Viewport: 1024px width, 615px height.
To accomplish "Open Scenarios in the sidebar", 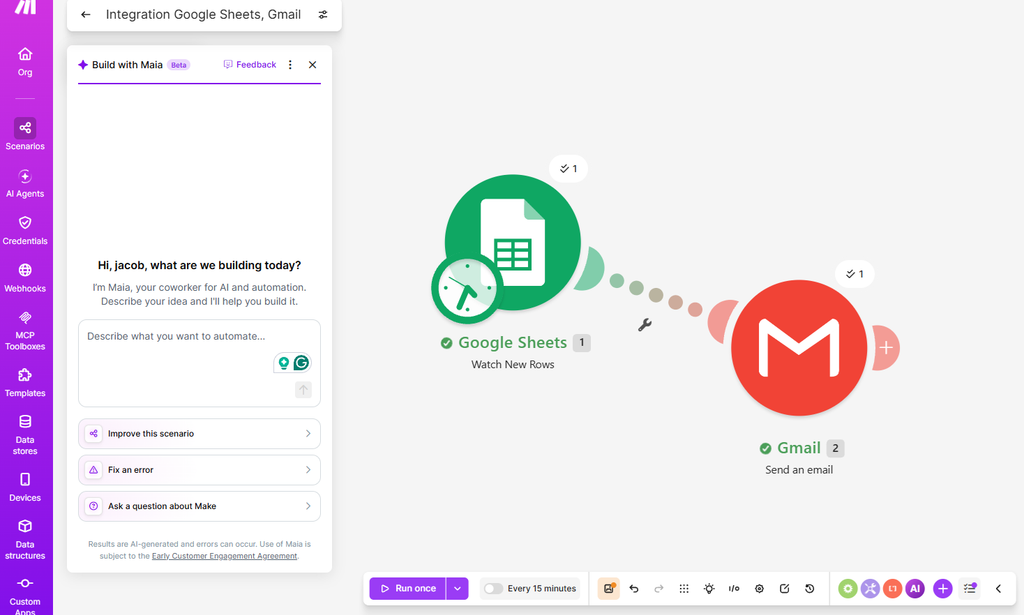I will coord(25,134).
